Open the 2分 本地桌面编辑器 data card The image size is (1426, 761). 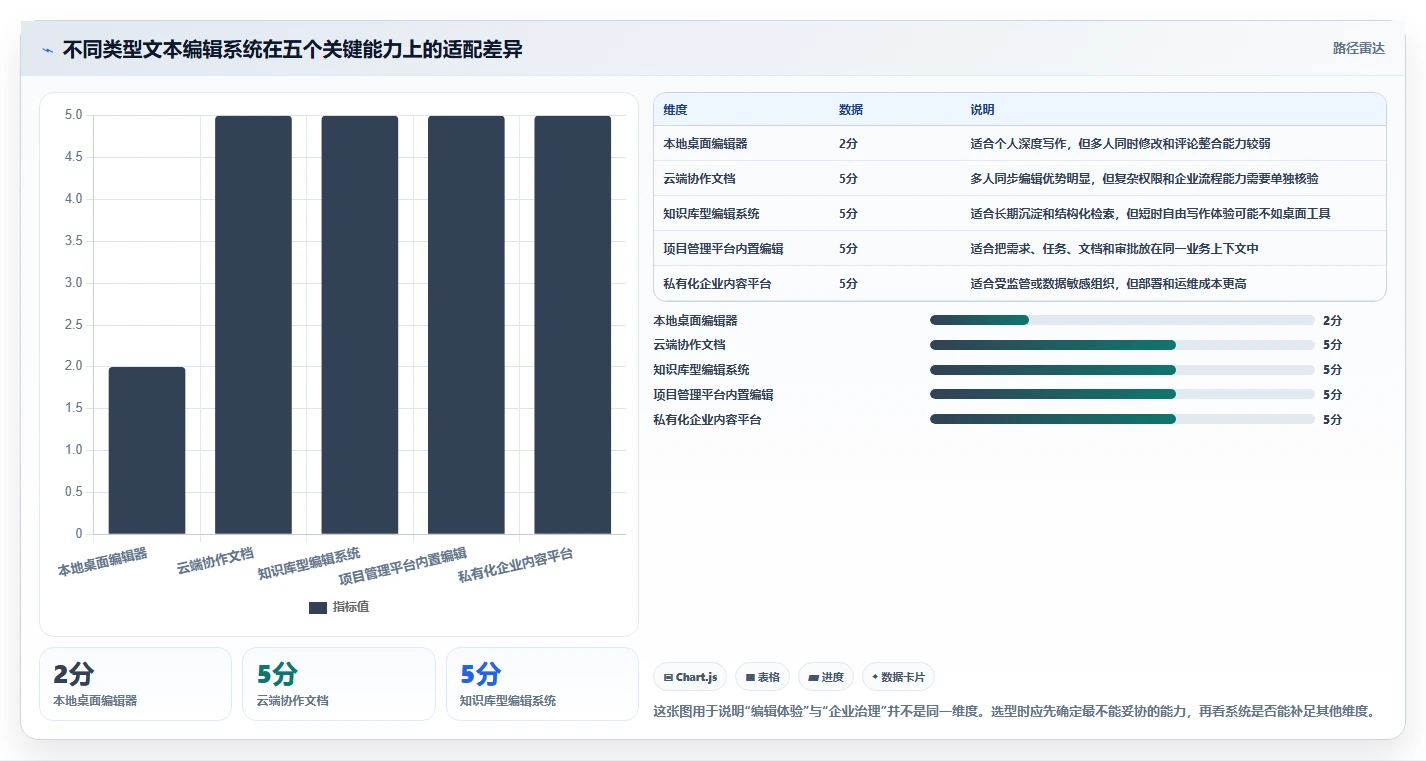tap(135, 684)
